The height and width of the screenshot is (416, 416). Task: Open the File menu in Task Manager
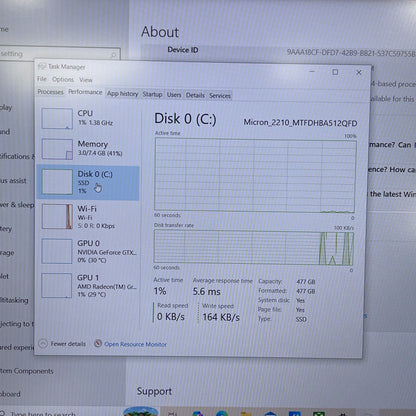coord(42,79)
